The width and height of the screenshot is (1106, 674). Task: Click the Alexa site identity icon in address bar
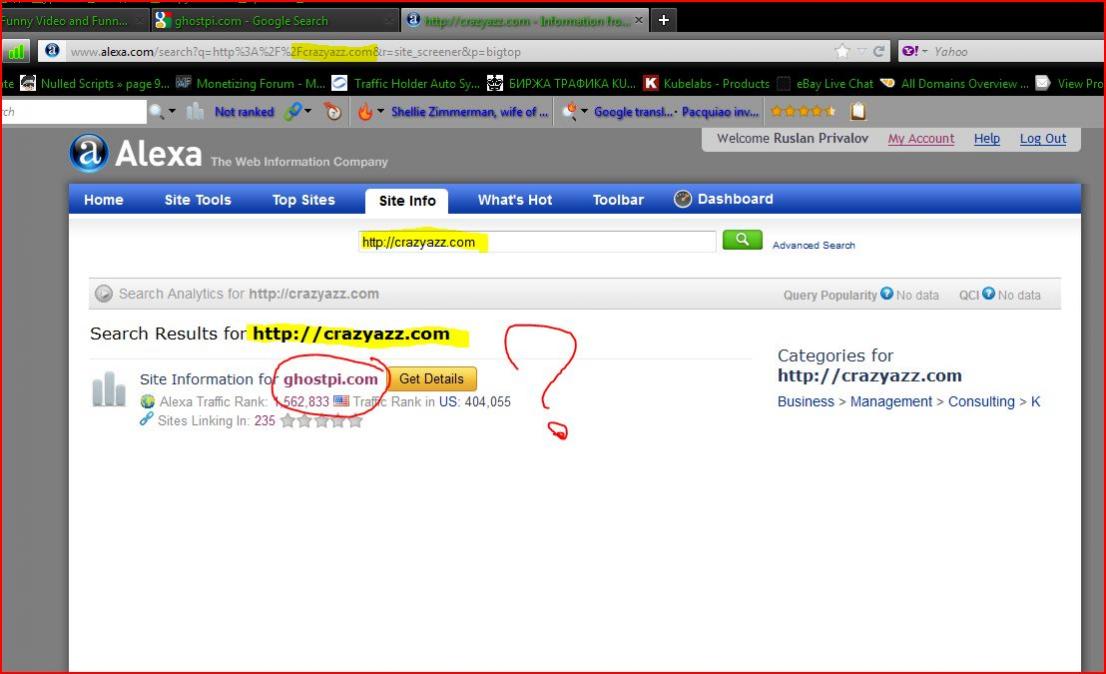(x=52, y=51)
